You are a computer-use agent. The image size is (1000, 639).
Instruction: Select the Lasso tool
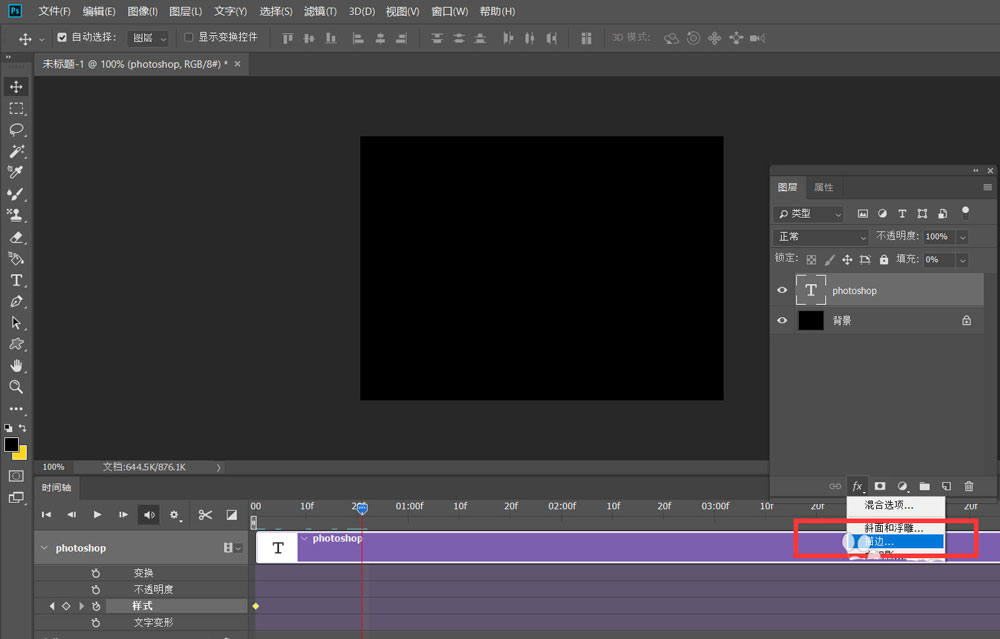tap(16, 130)
